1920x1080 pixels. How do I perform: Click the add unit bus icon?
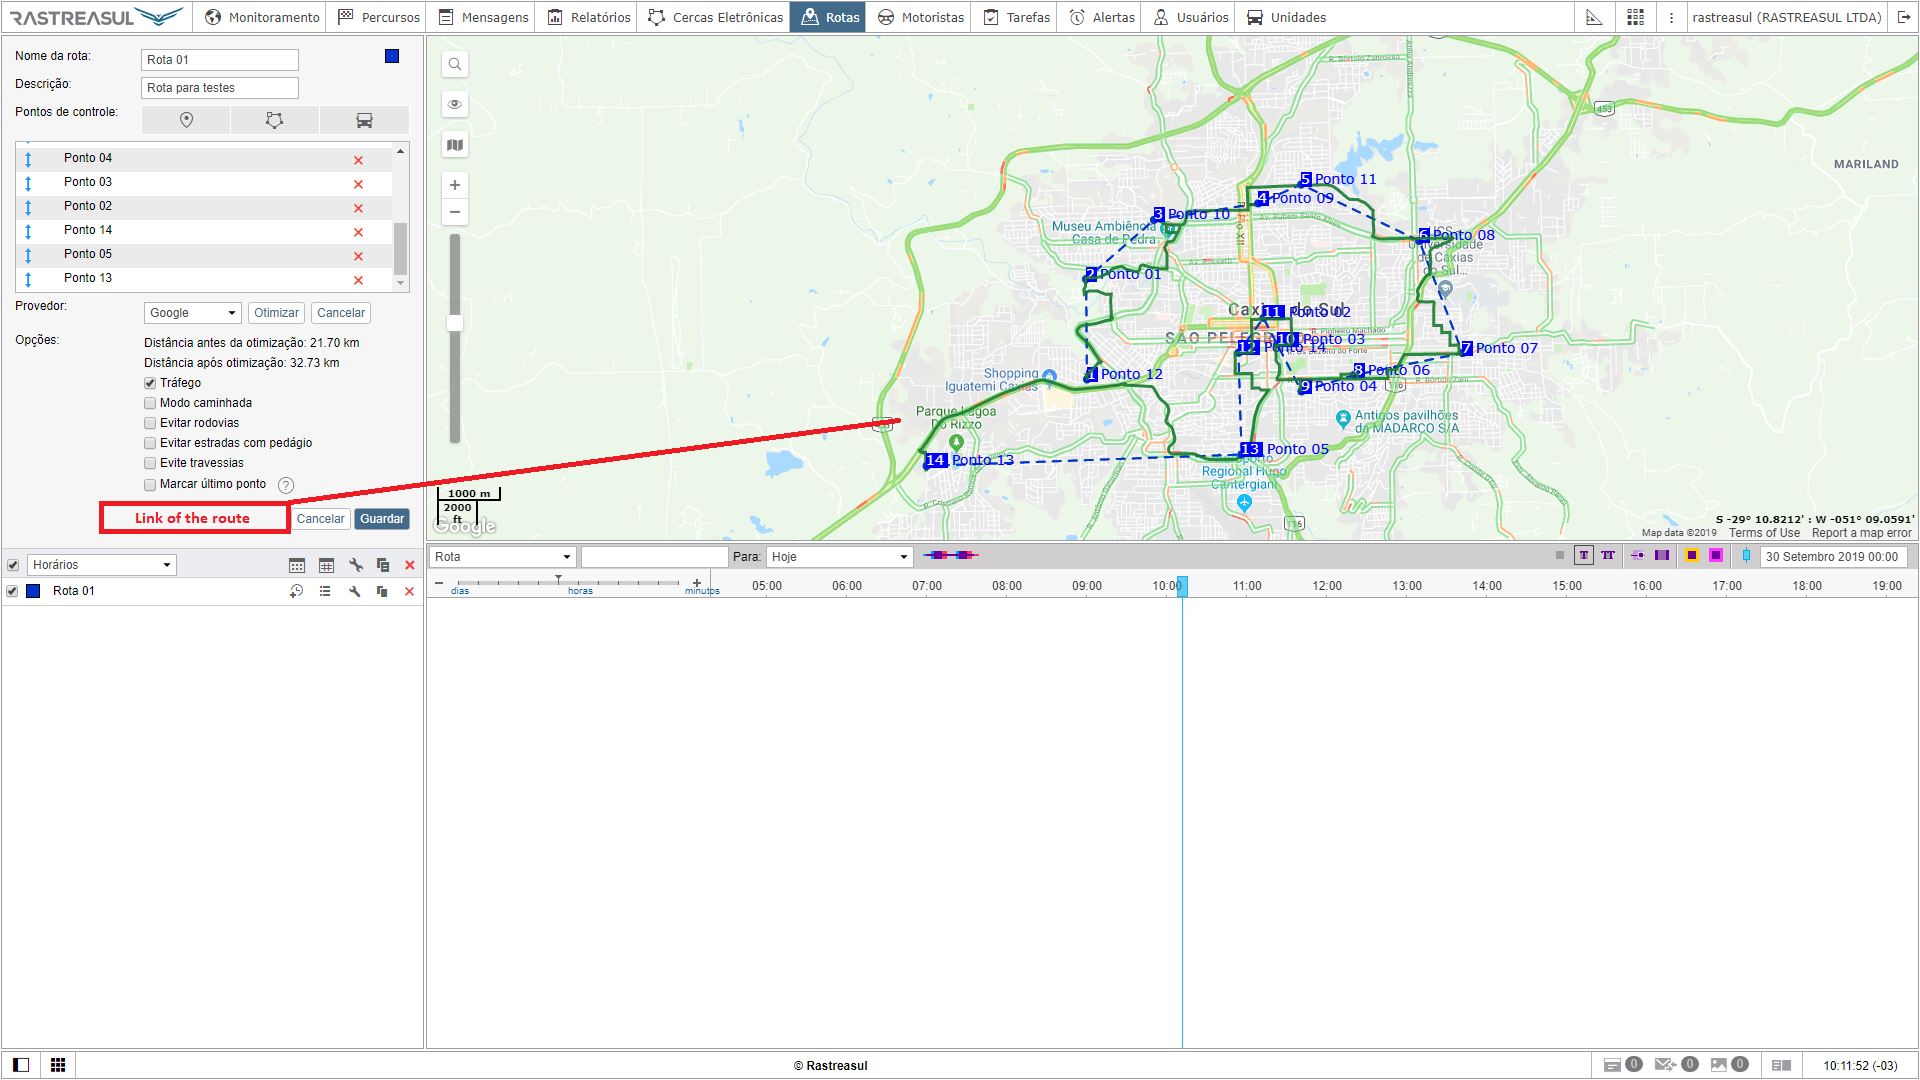click(x=364, y=120)
